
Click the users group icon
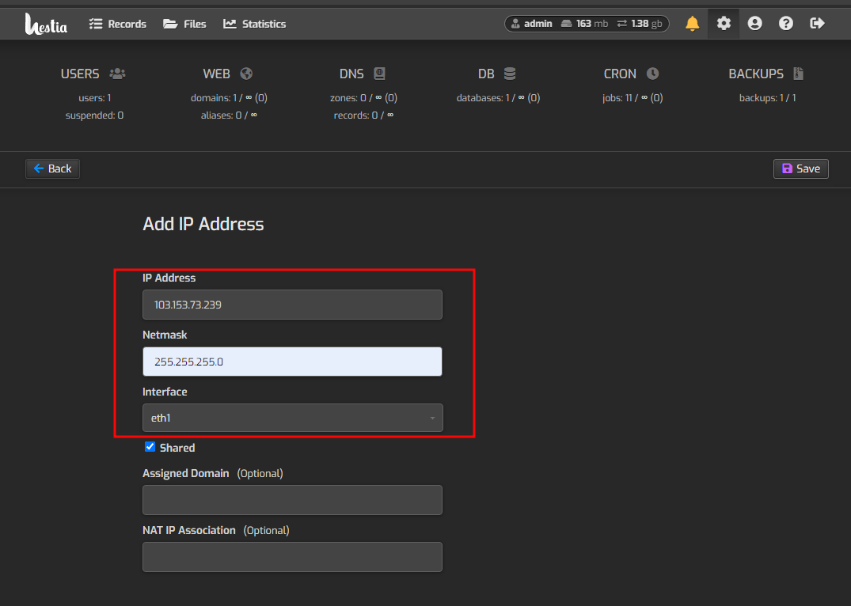117,73
